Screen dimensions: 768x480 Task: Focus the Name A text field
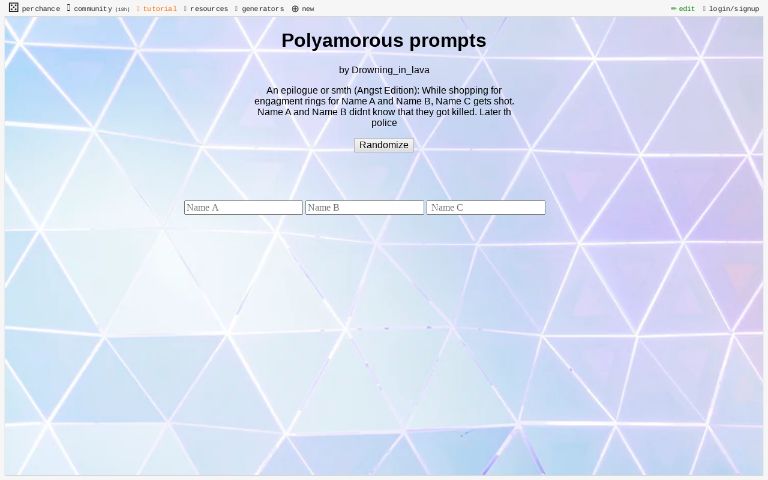pyautogui.click(x=243, y=207)
